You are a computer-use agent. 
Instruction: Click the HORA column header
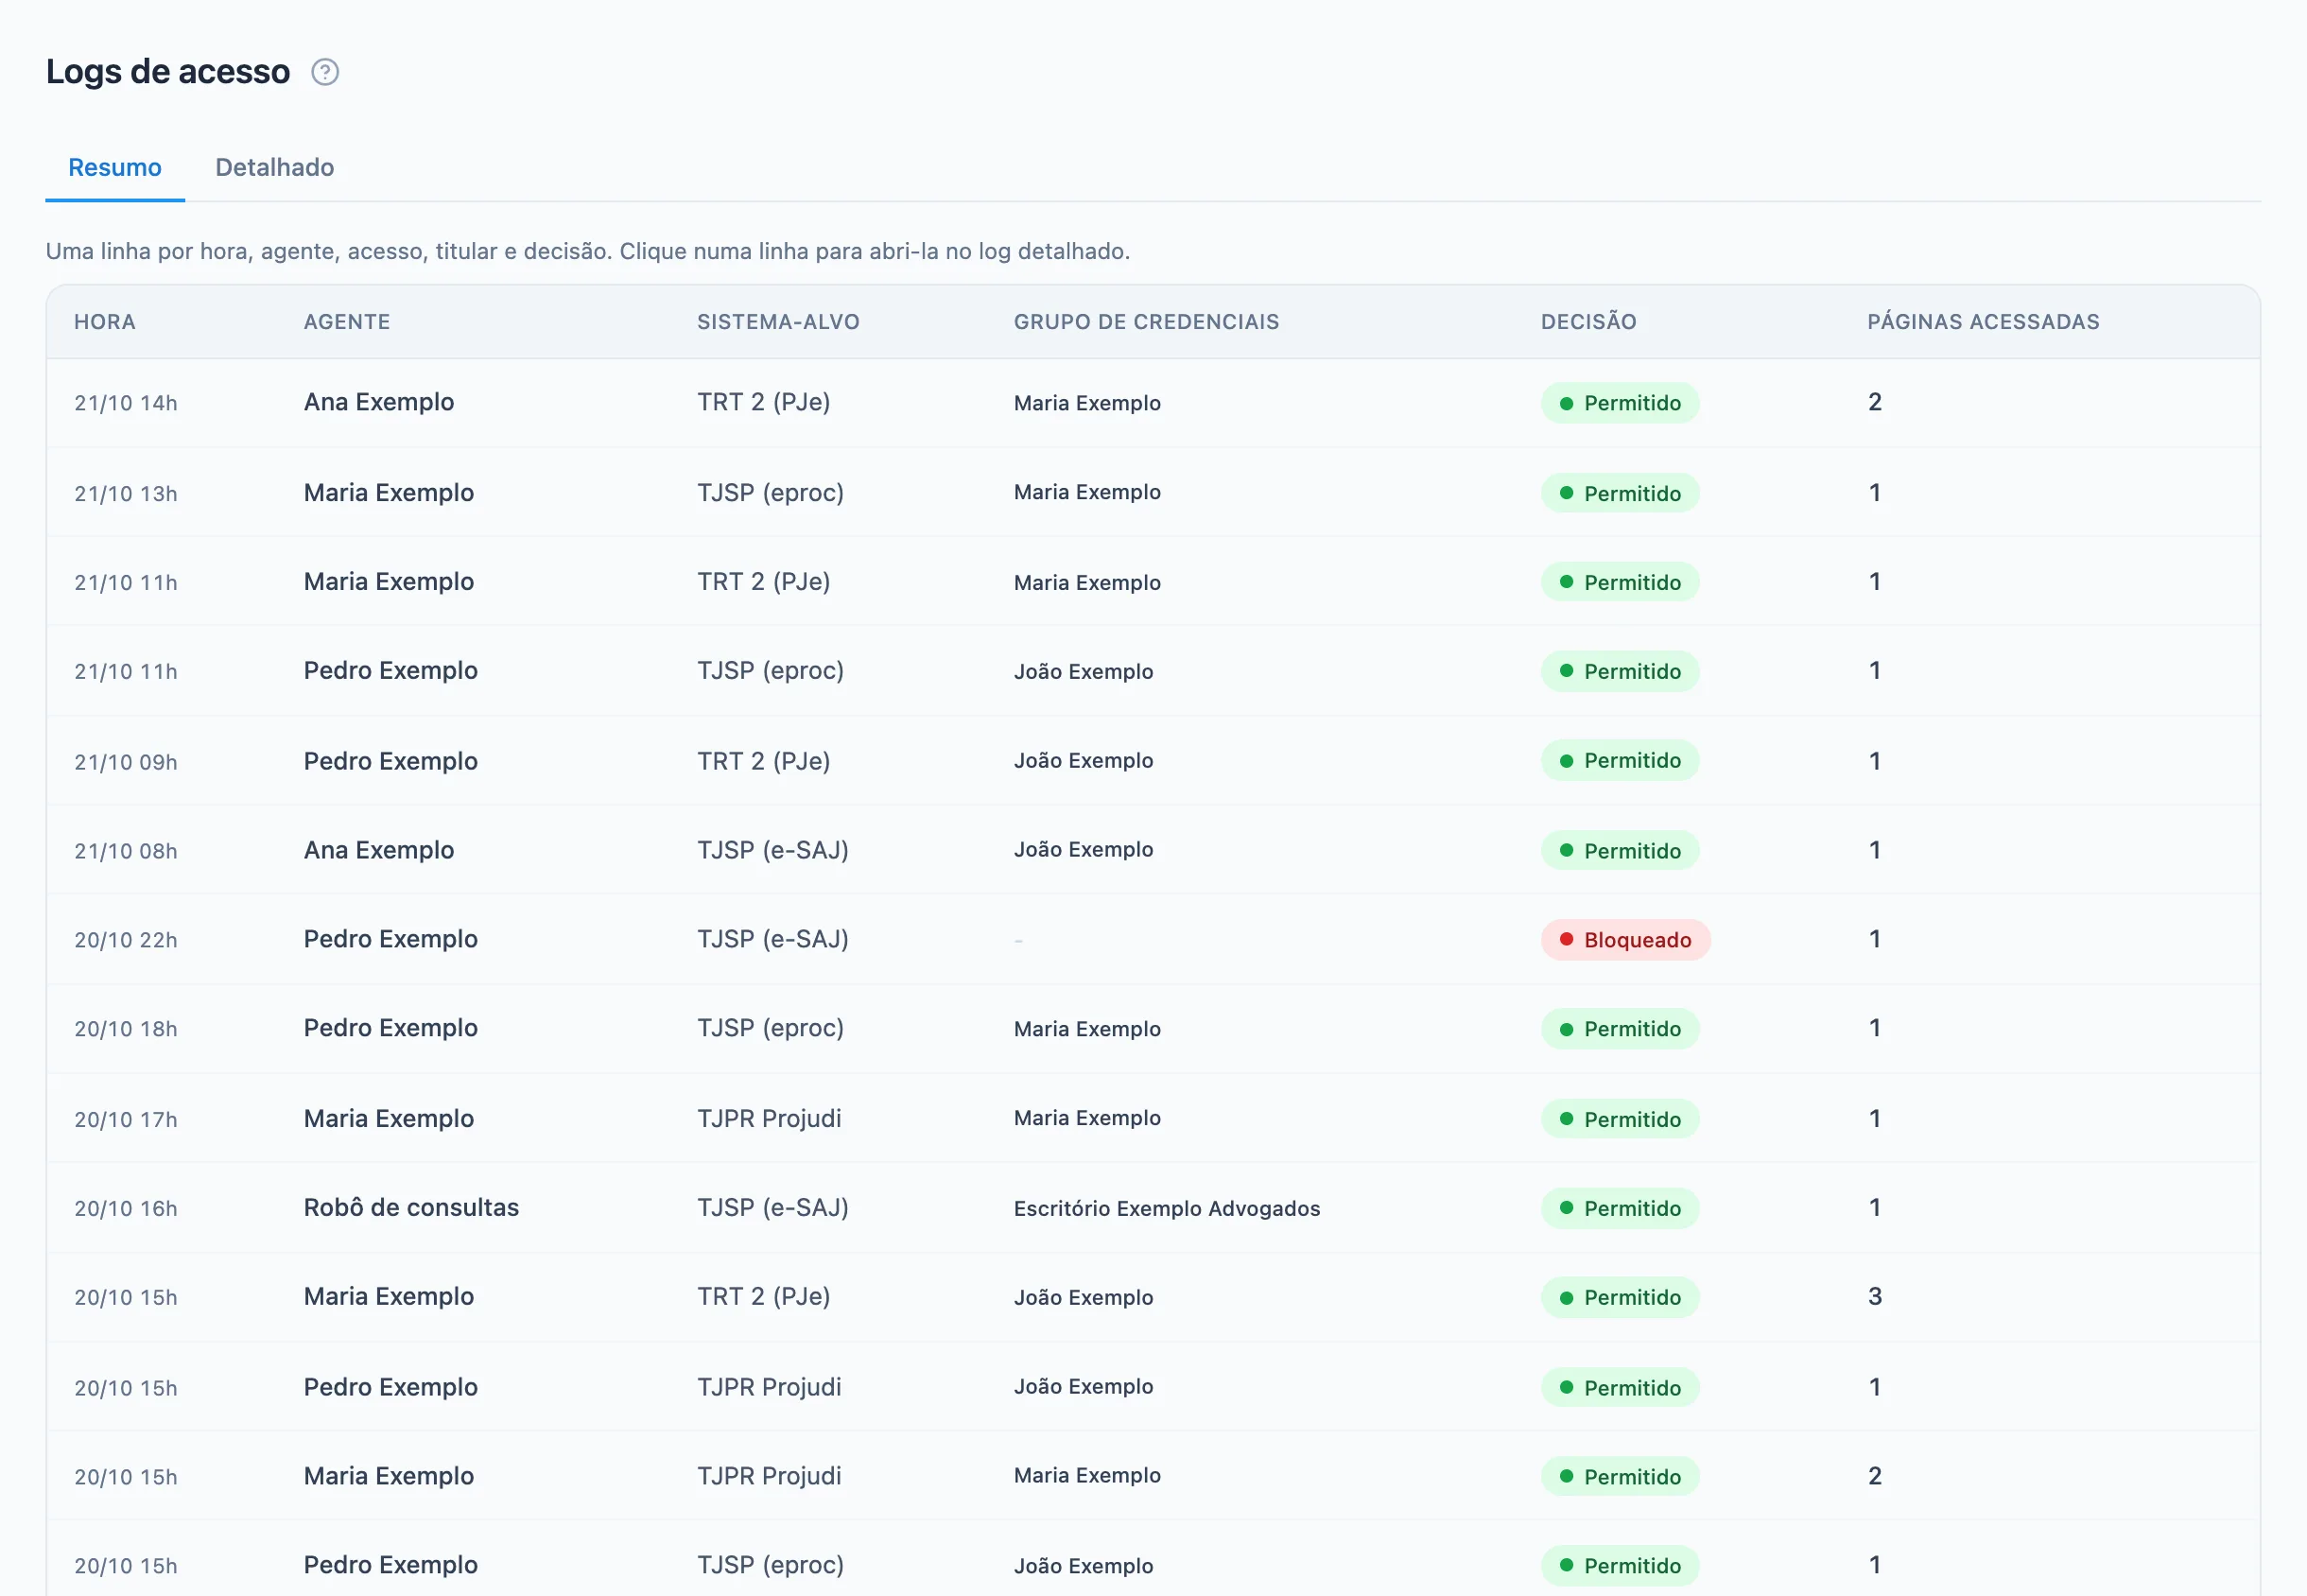[105, 322]
